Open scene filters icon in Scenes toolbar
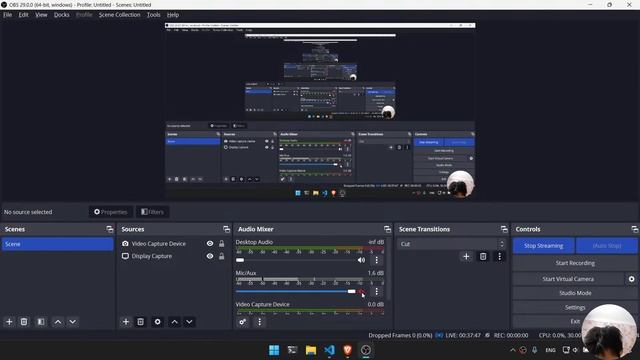640x360 pixels. pyautogui.click(x=41, y=322)
